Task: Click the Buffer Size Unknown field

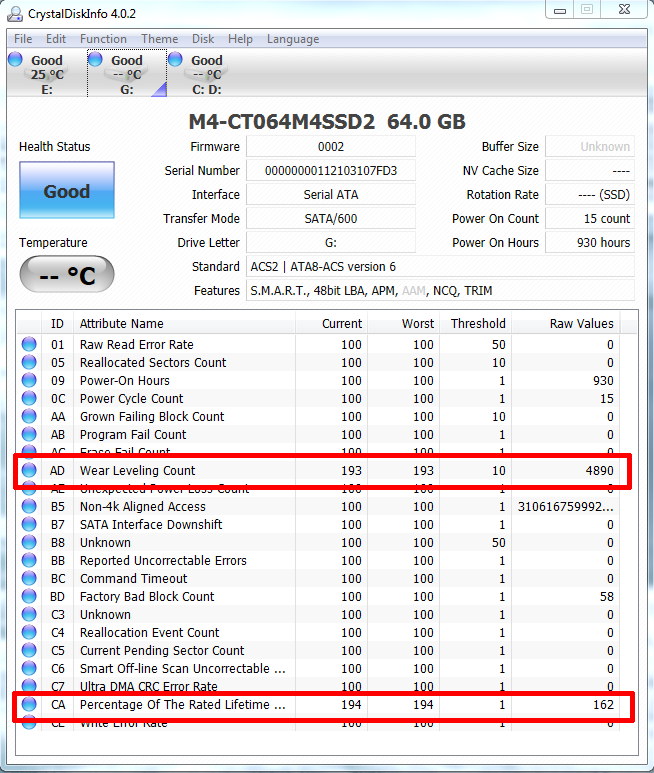Action: click(x=590, y=147)
